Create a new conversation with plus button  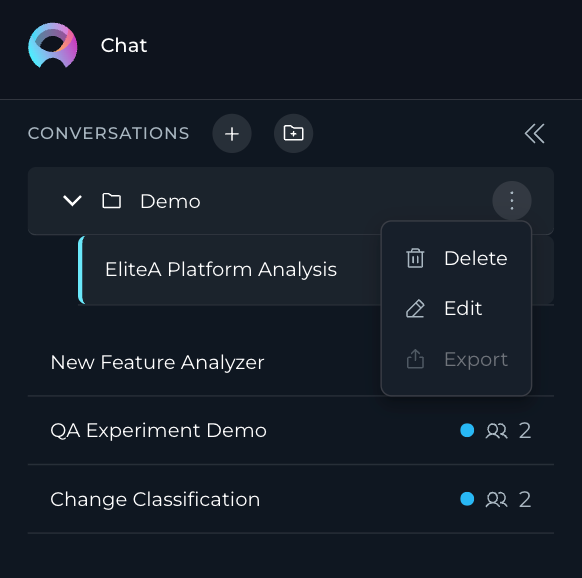[232, 134]
